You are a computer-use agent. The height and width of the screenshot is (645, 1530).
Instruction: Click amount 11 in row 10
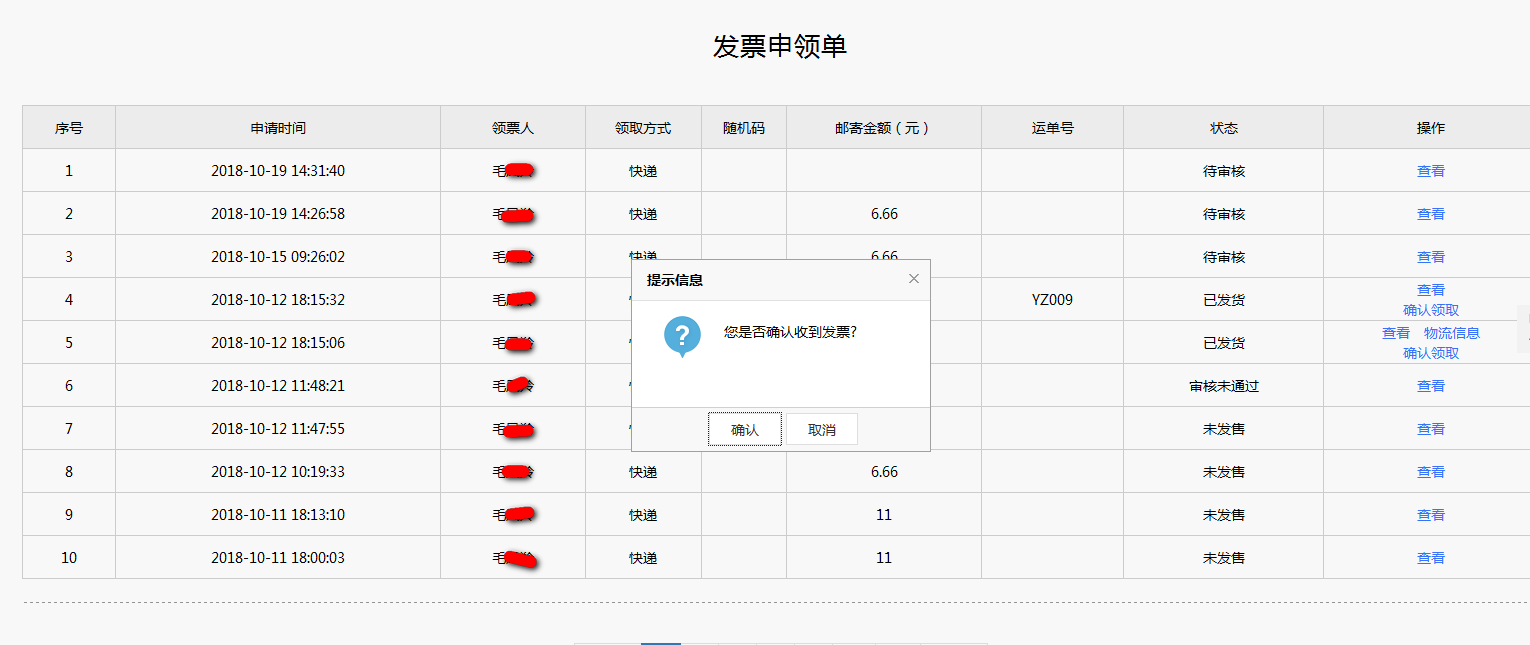[884, 558]
